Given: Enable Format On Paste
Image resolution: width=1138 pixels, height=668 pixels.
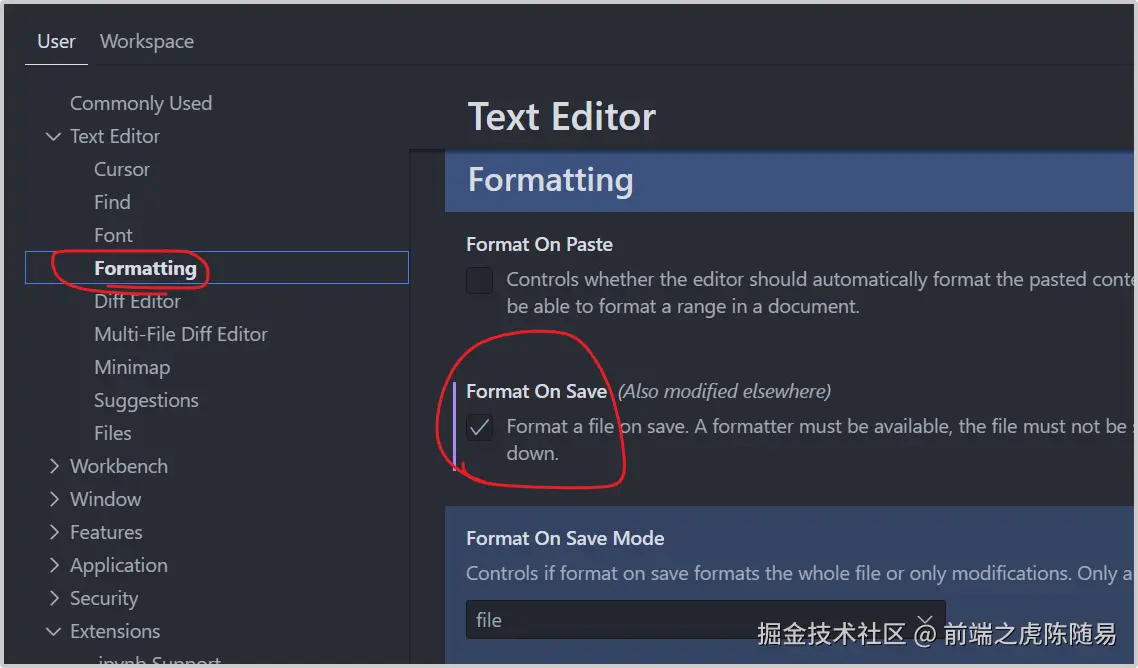Looking at the screenshot, I should (x=479, y=281).
